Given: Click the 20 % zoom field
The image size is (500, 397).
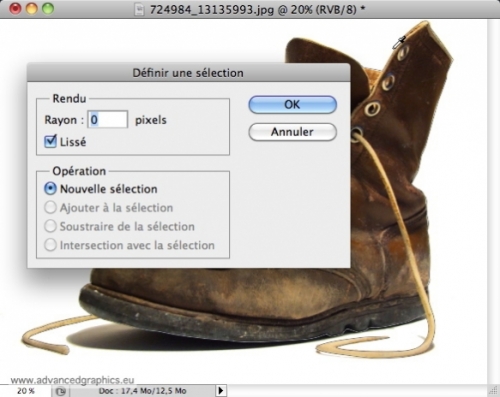Looking at the screenshot, I should coord(26,391).
